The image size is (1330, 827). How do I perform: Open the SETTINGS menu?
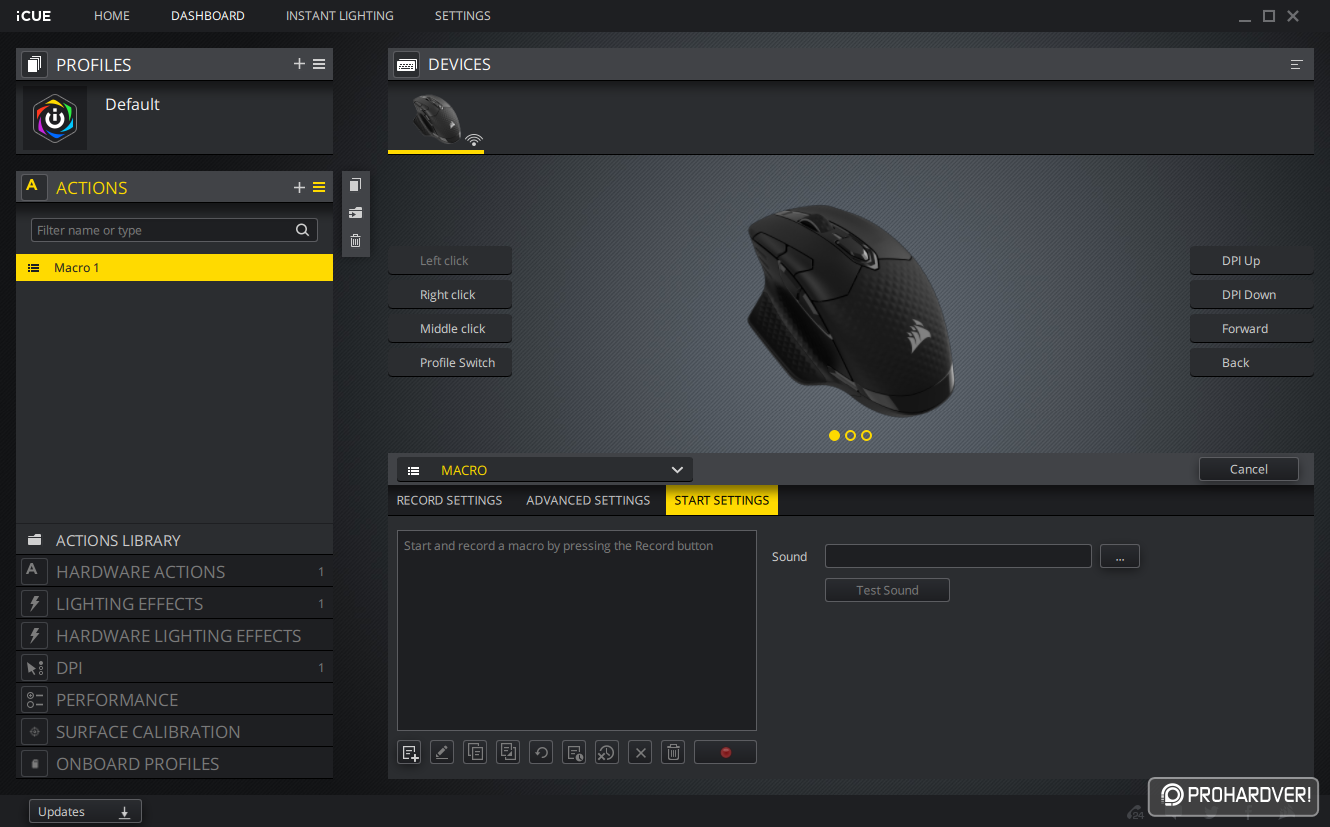pos(463,16)
